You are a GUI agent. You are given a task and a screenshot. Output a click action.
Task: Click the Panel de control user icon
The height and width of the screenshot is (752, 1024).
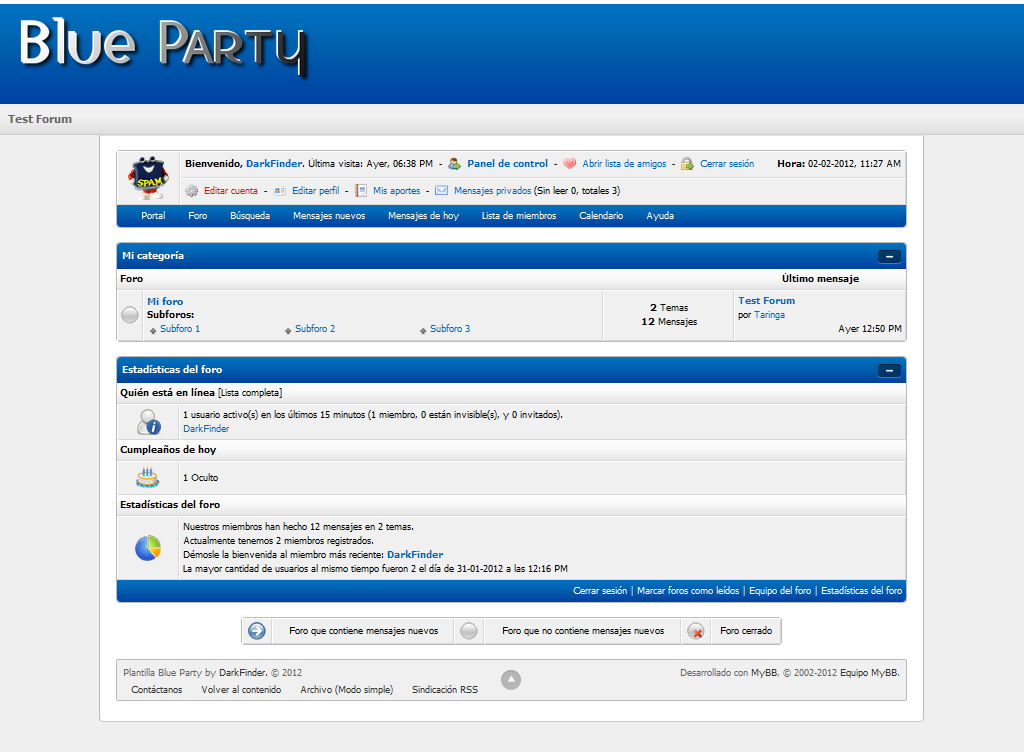(454, 164)
